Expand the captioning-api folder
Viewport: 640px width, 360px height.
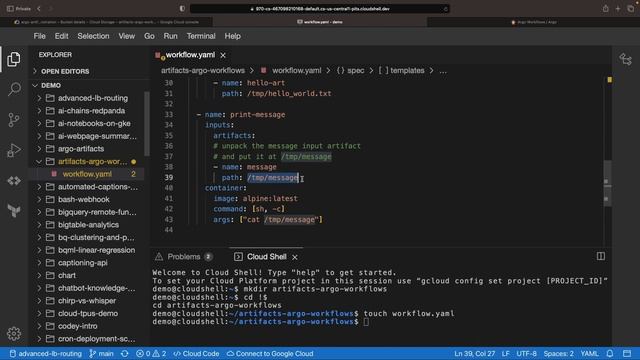82,263
